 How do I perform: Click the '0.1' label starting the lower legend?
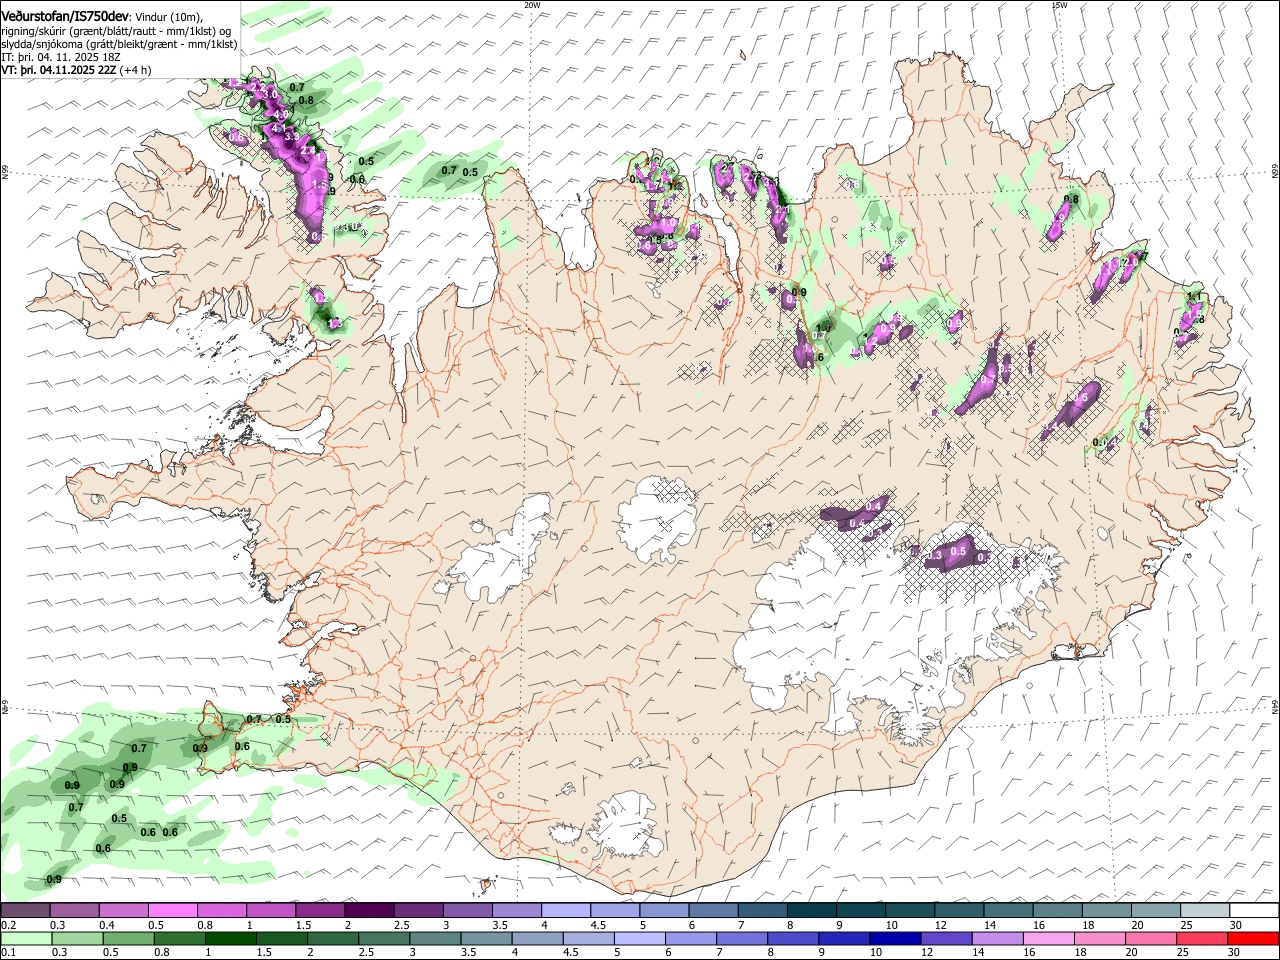click(9, 952)
